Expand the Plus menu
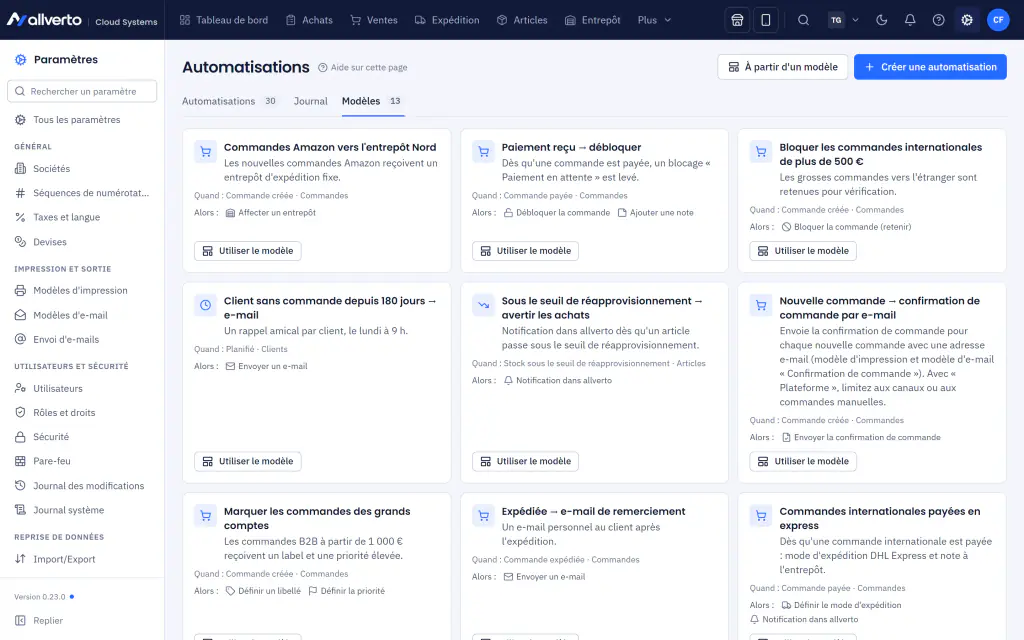The height and width of the screenshot is (640, 1024). [x=654, y=20]
